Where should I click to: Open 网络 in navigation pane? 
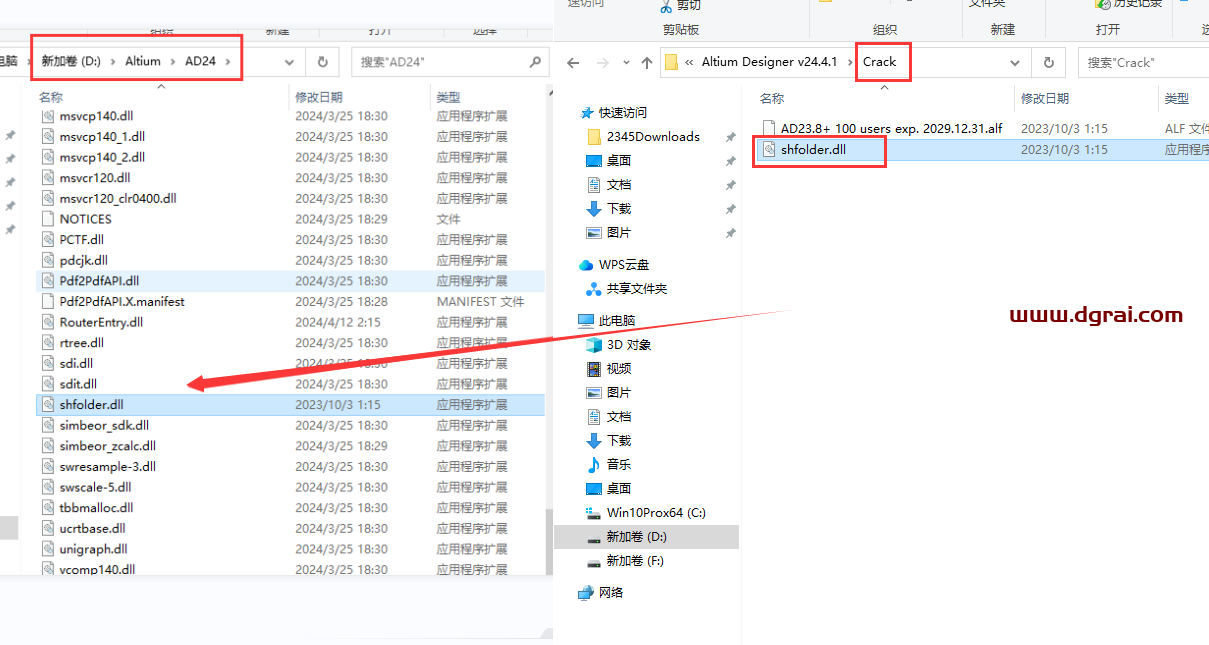[611, 592]
